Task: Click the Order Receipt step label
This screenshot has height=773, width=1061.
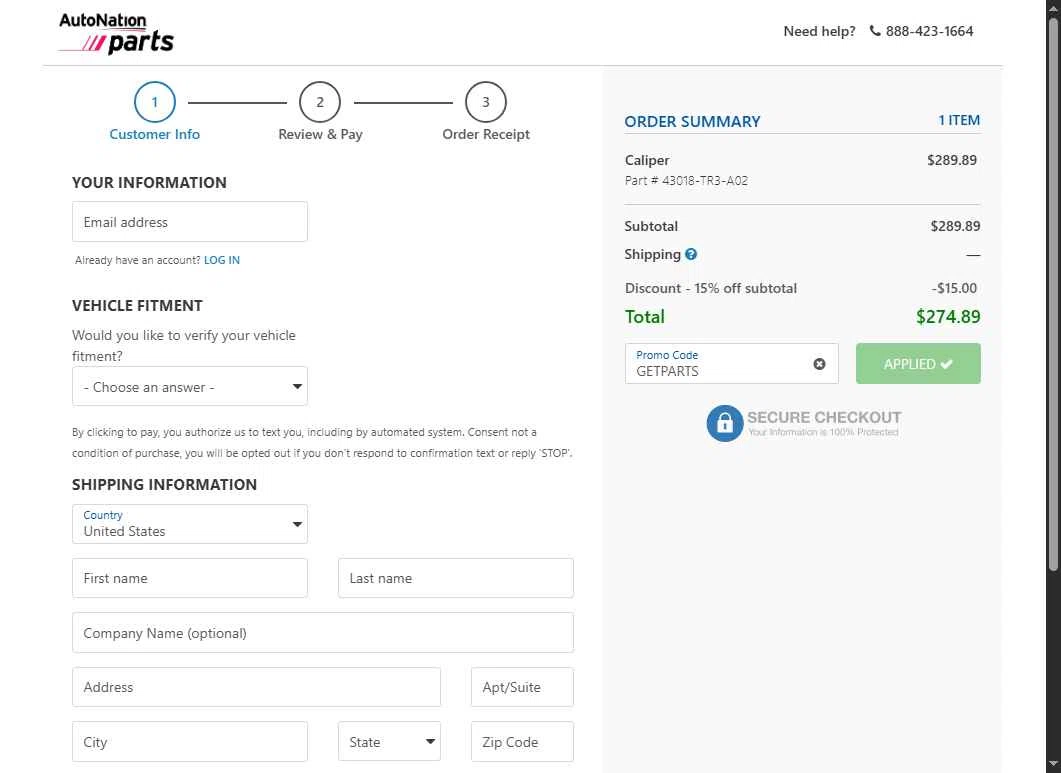Action: point(486,134)
